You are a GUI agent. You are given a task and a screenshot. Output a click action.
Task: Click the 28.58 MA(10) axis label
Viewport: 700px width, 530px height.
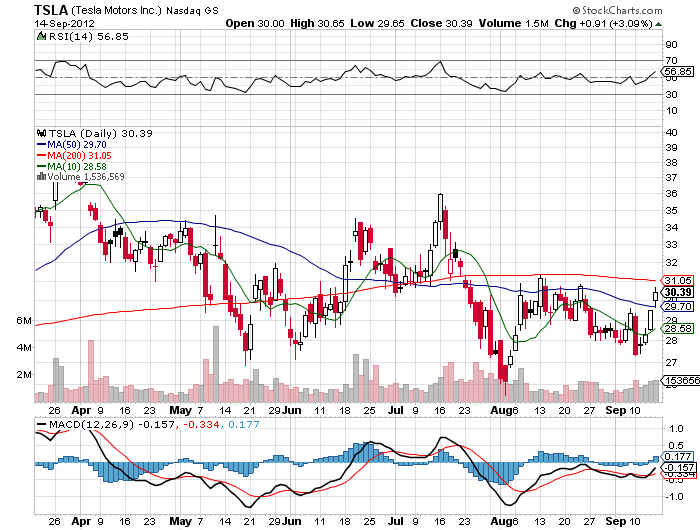(x=678, y=329)
